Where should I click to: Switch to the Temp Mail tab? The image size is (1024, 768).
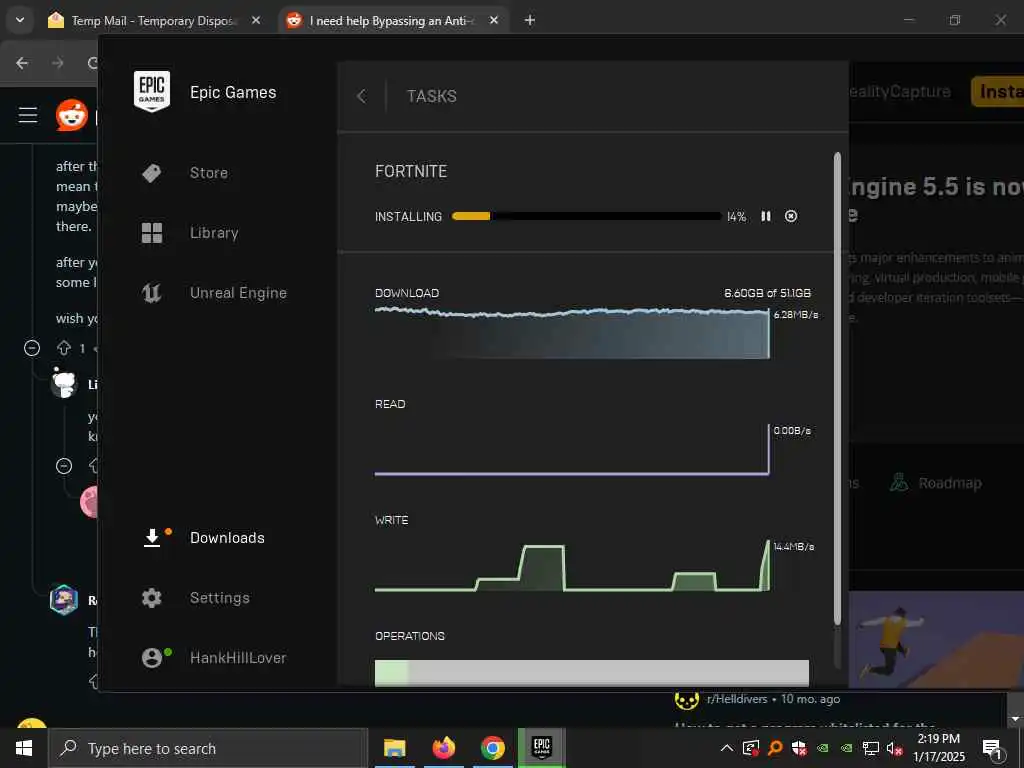click(x=152, y=21)
